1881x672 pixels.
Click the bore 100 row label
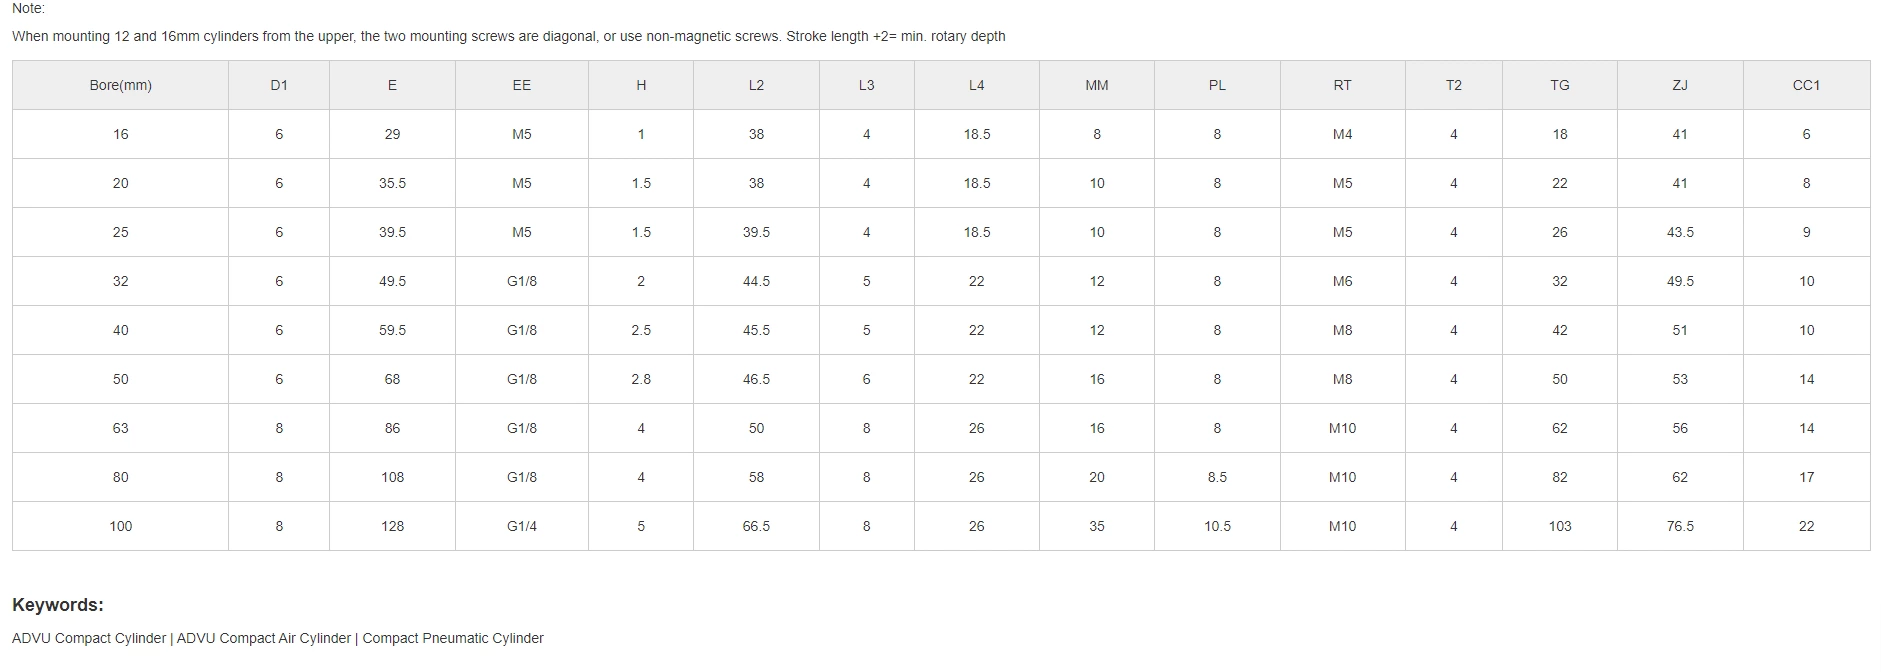tap(120, 526)
